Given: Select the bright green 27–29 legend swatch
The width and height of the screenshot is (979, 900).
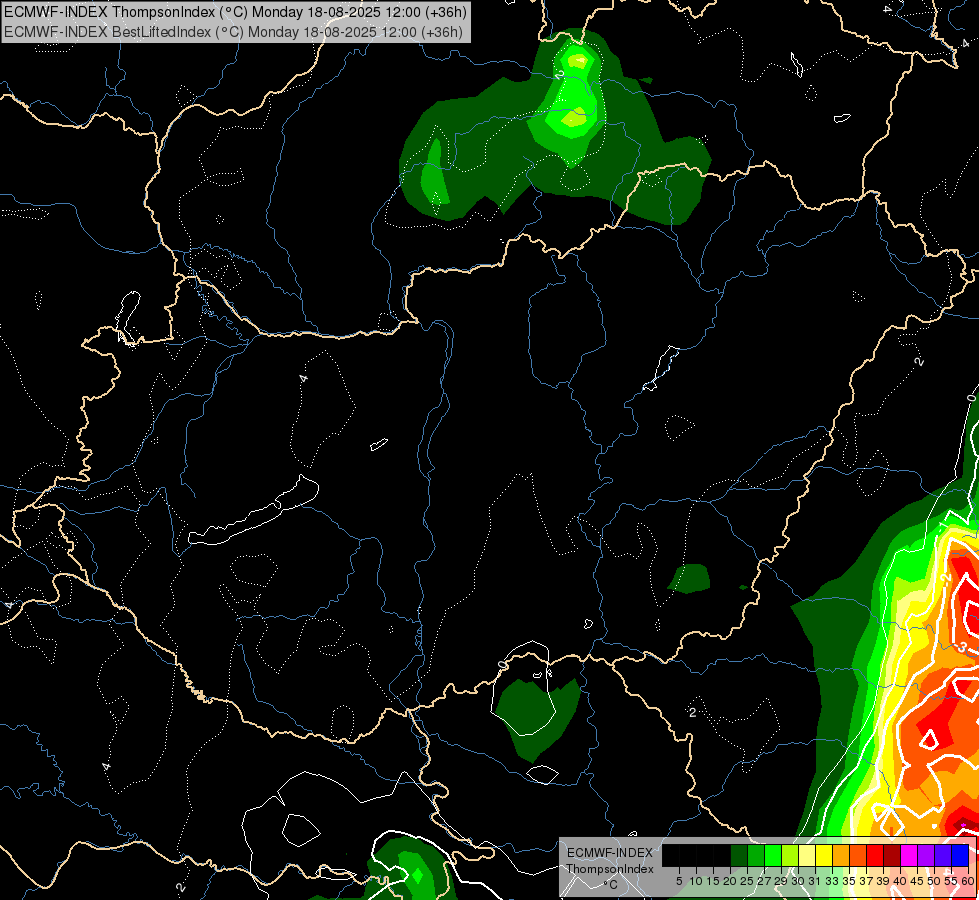Looking at the screenshot, I should tap(773, 855).
